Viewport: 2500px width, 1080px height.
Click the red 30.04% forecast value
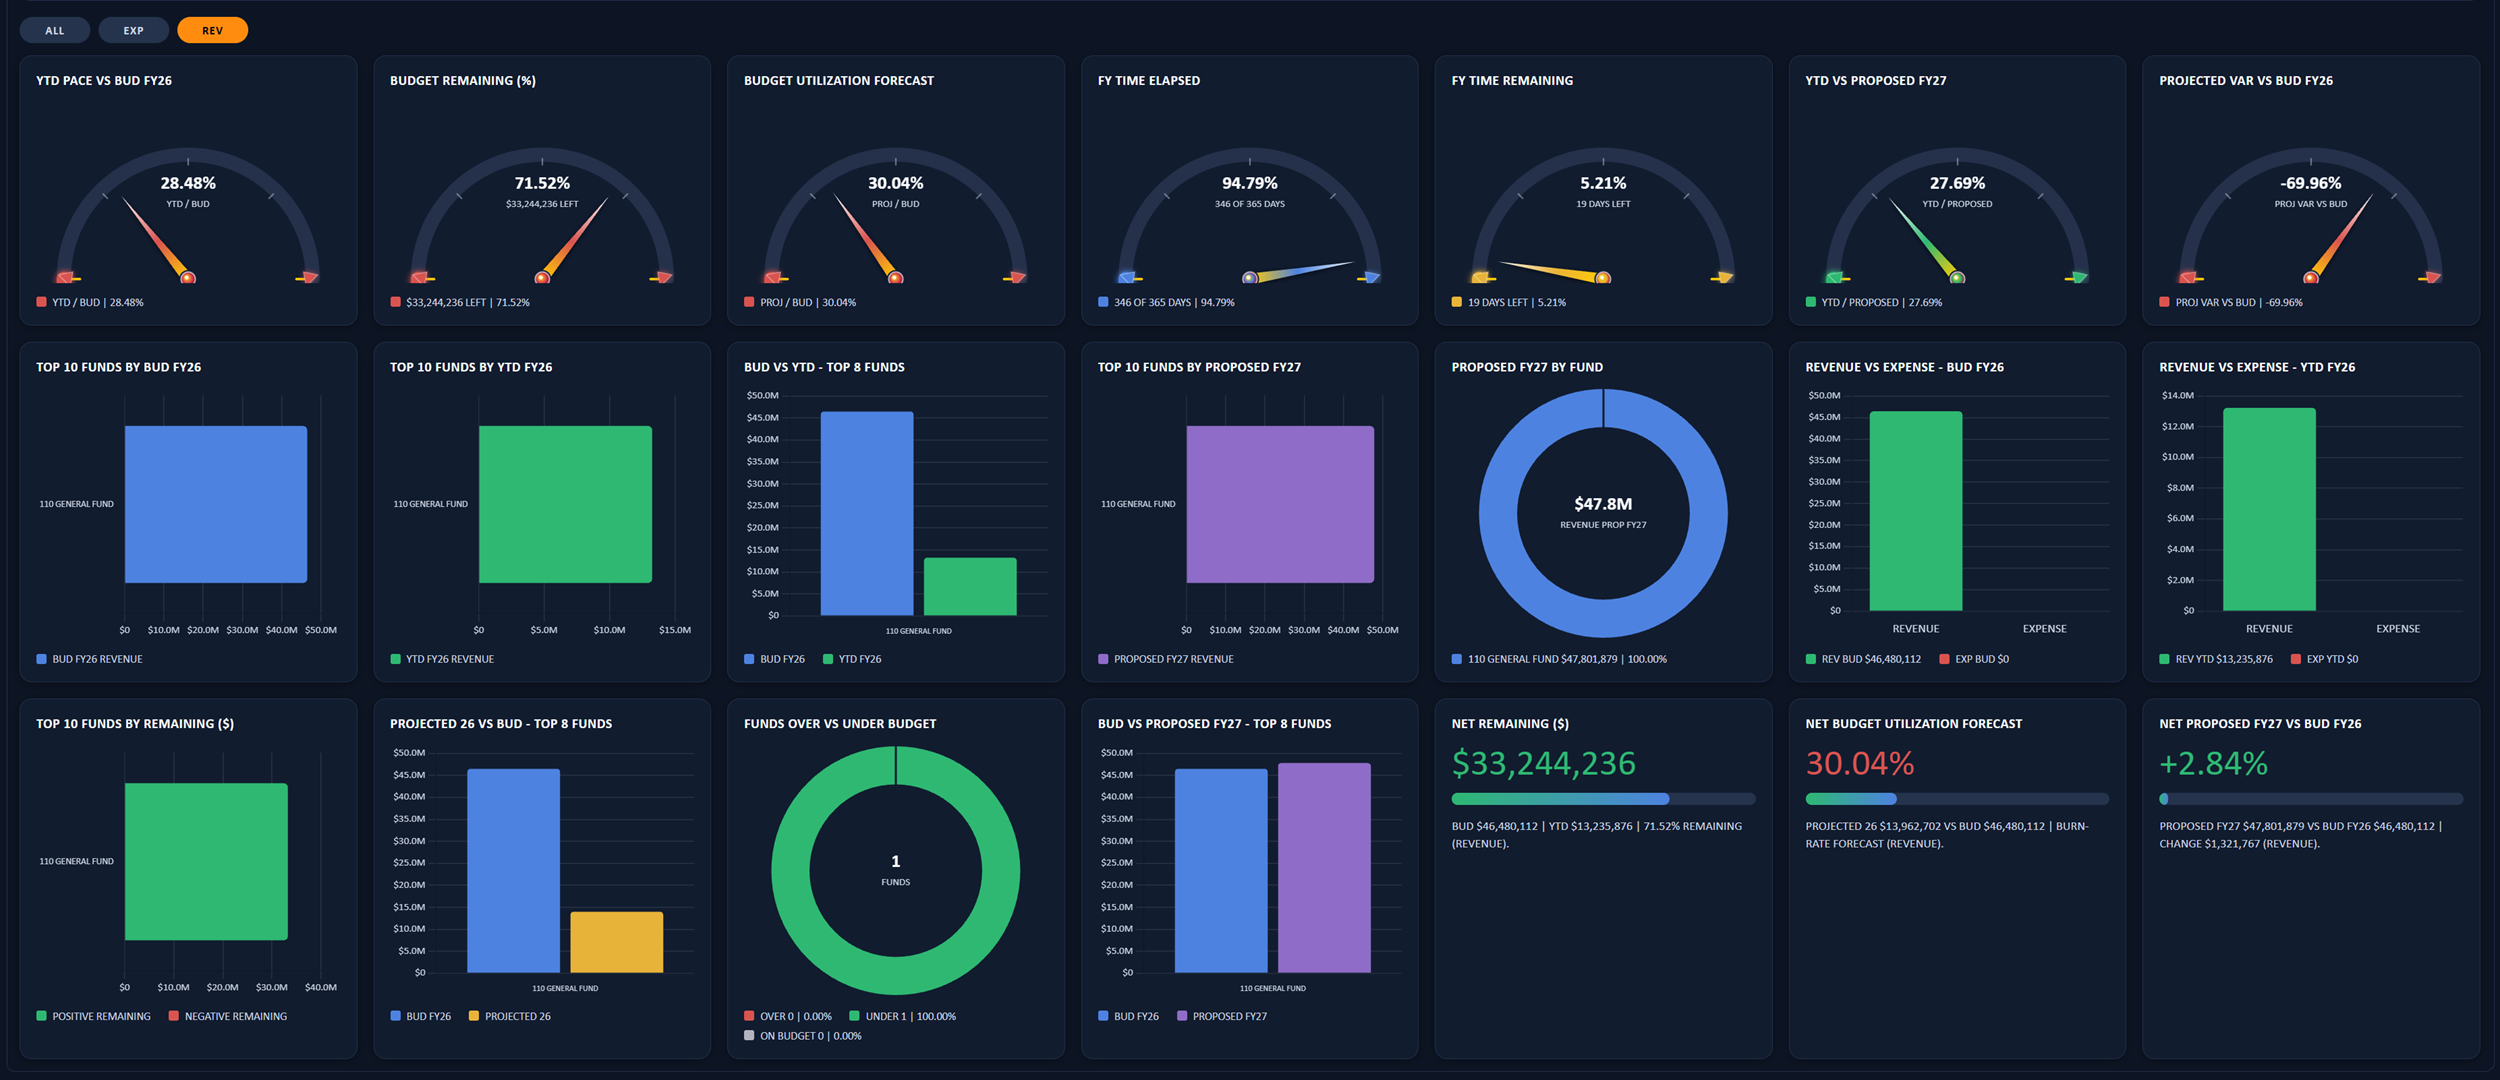(1860, 764)
